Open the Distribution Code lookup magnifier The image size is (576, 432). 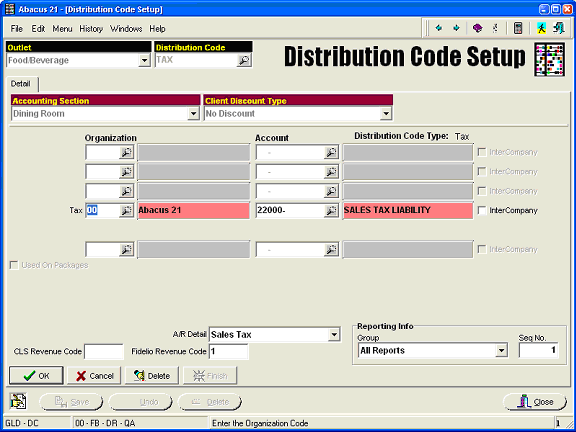tap(244, 60)
